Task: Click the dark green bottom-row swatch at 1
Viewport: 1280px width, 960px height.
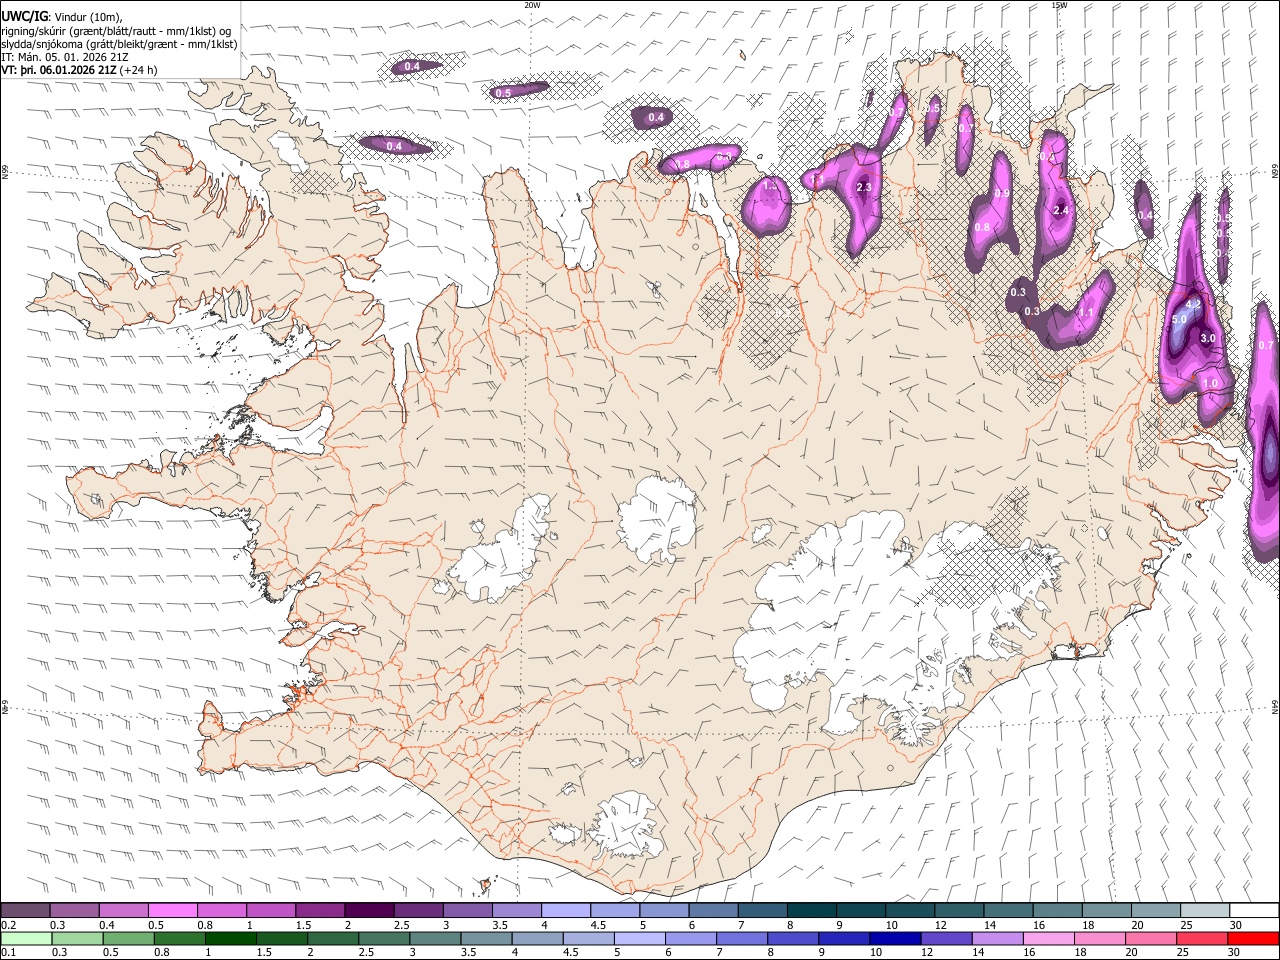Action: [x=231, y=938]
